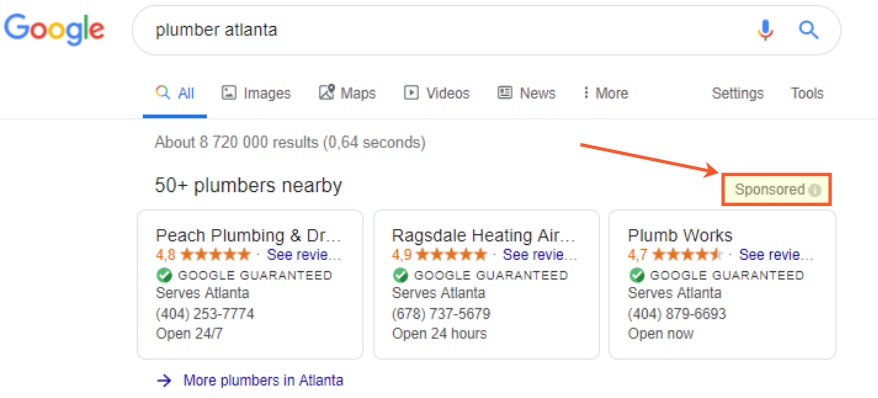The height and width of the screenshot is (398, 878).
Task: Click the arrow beside More plumbers in Atlanta
Action: click(x=164, y=381)
